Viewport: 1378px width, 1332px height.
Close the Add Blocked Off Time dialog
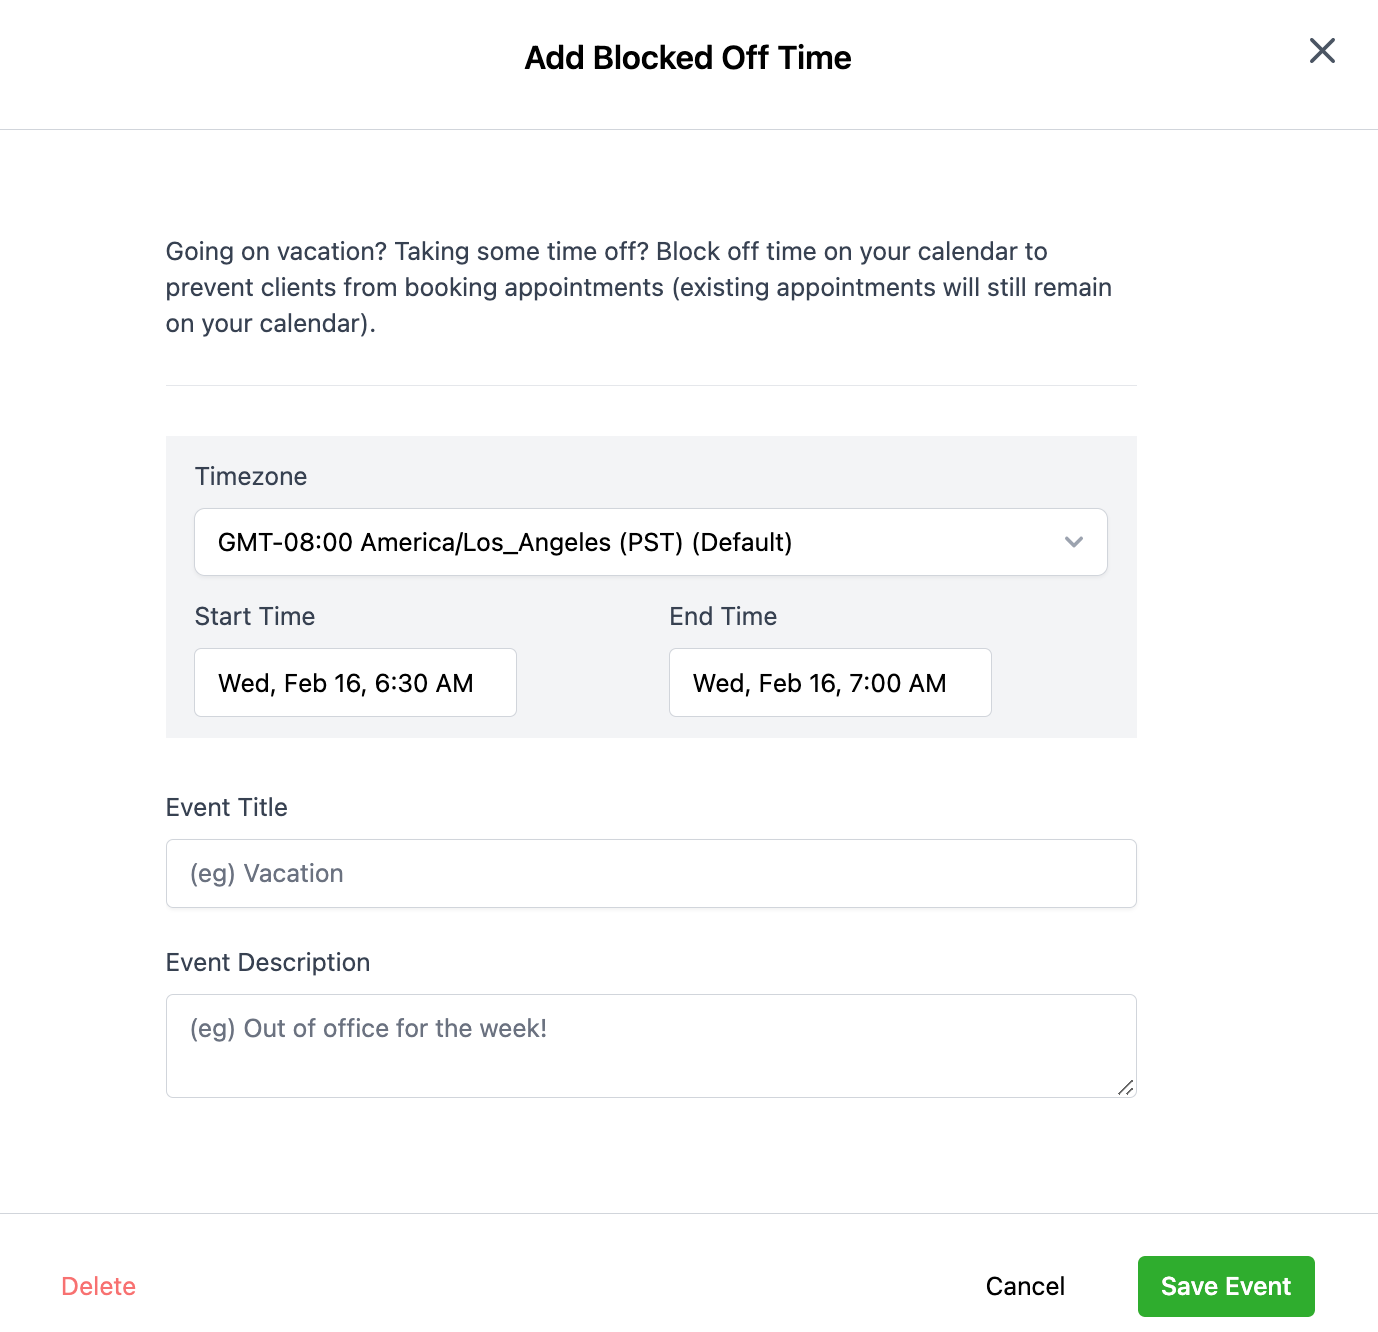click(1322, 51)
